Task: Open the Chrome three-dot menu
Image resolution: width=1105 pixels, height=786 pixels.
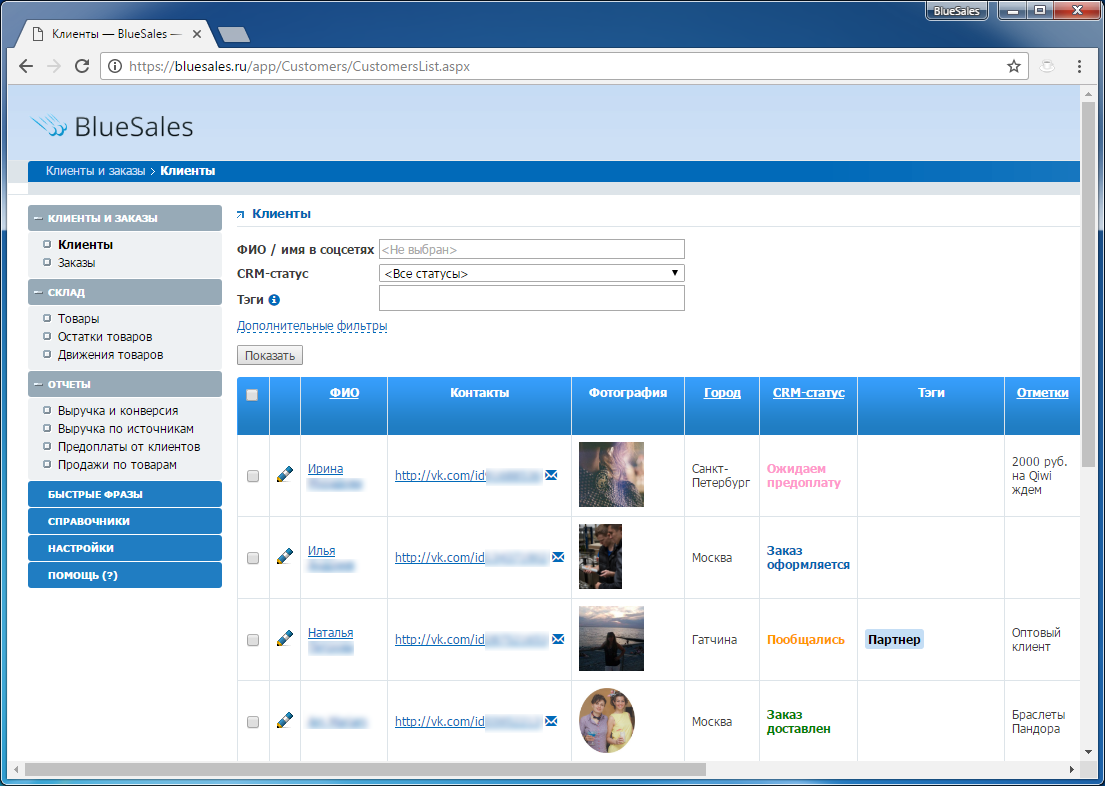Action: (1080, 66)
